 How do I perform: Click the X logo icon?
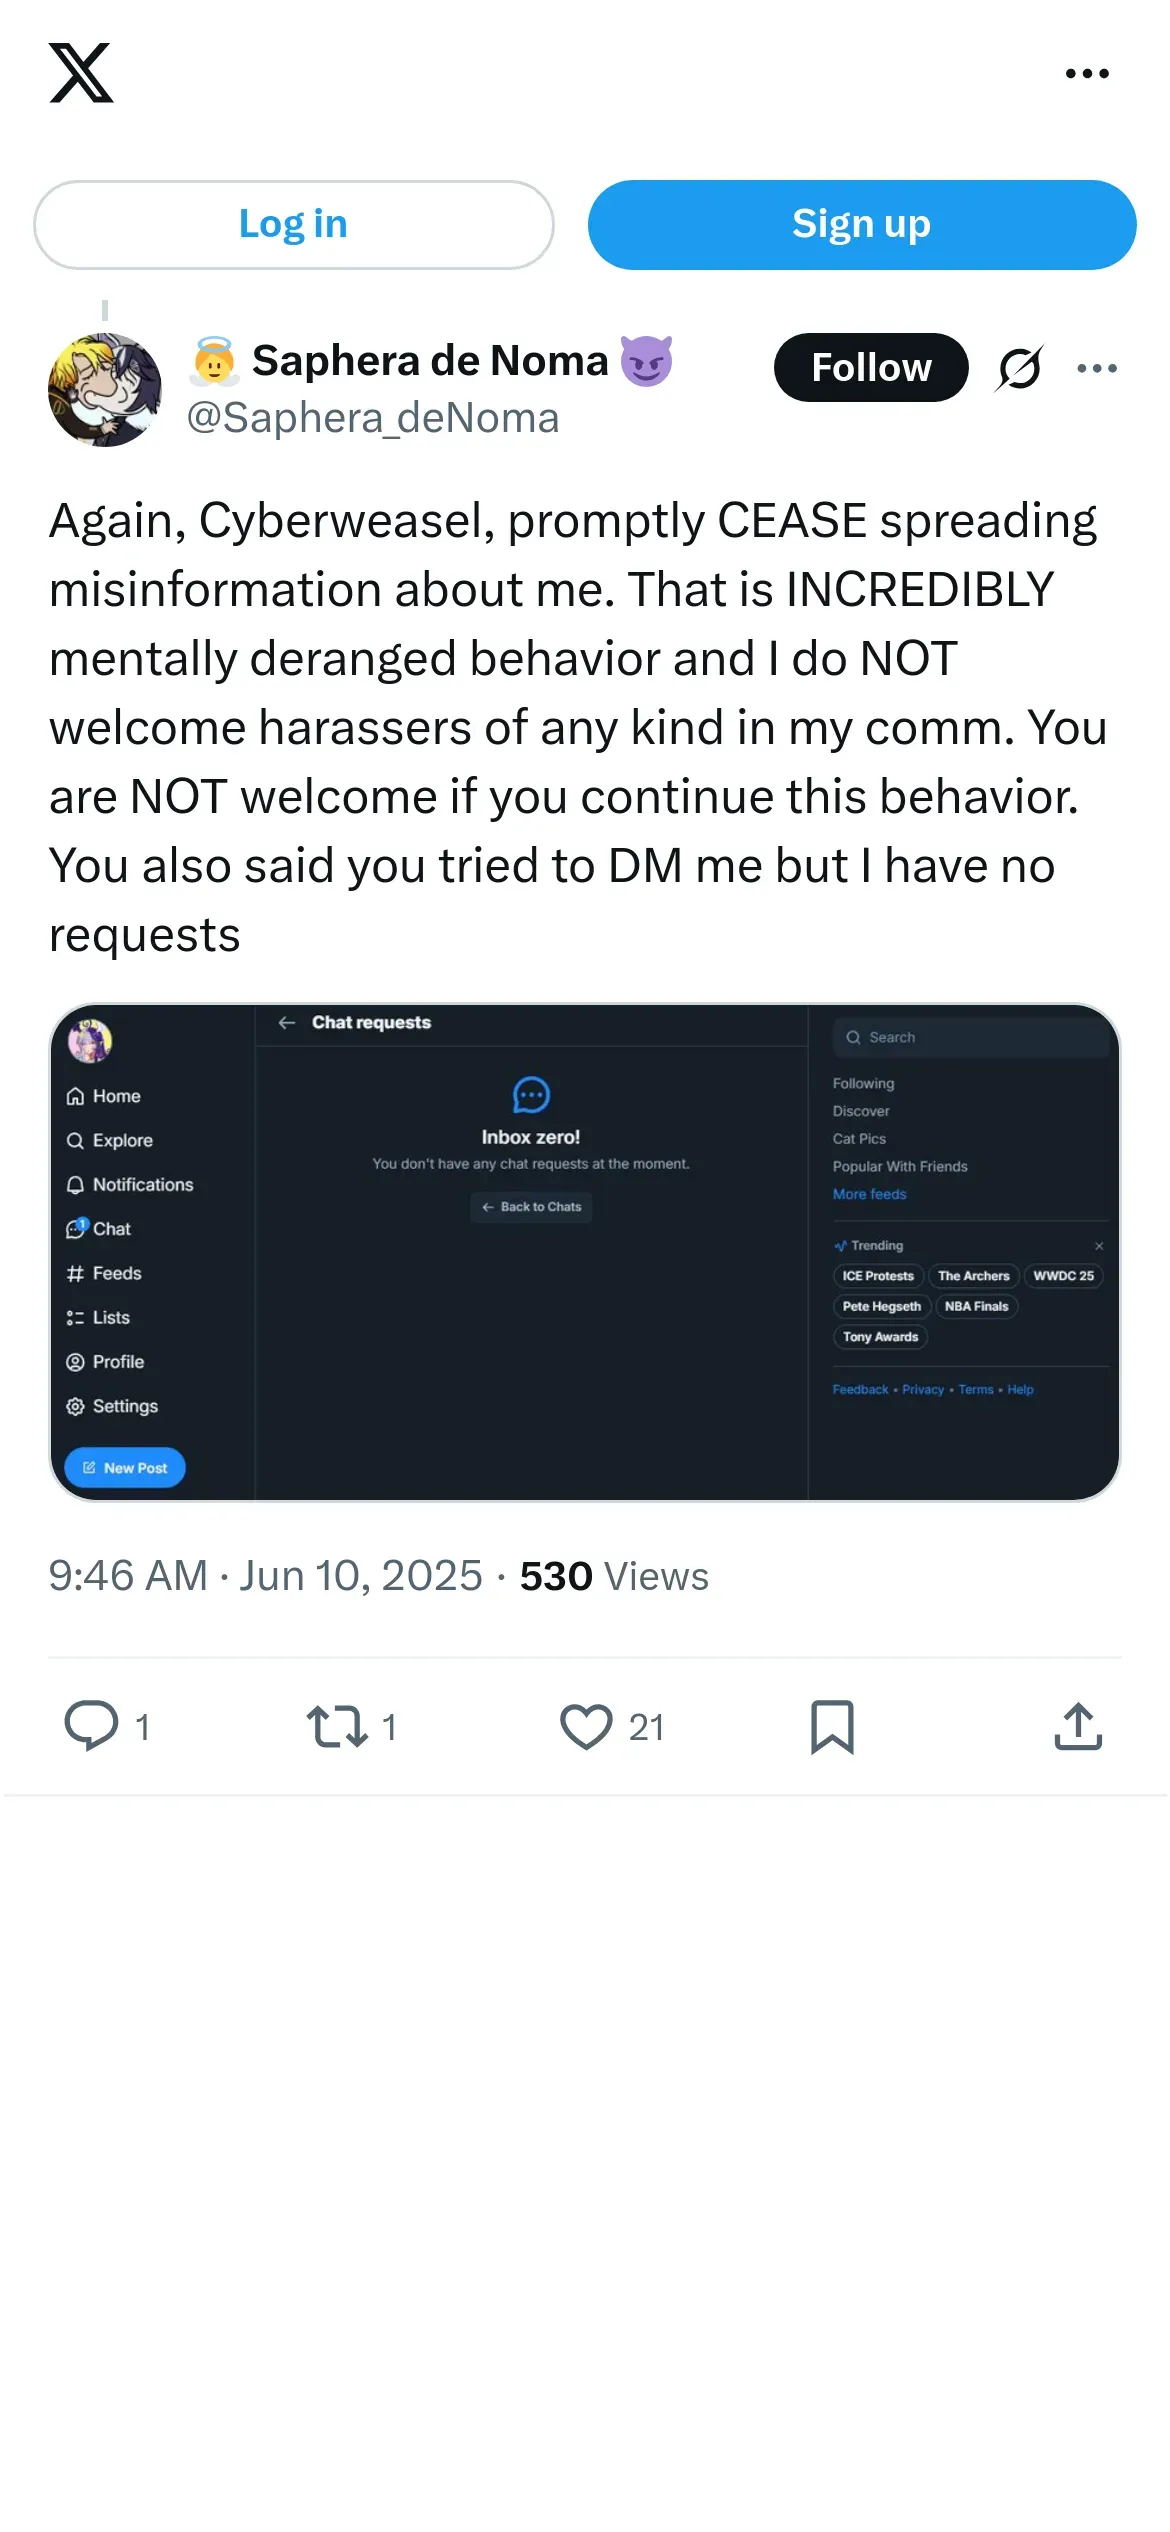81,73
